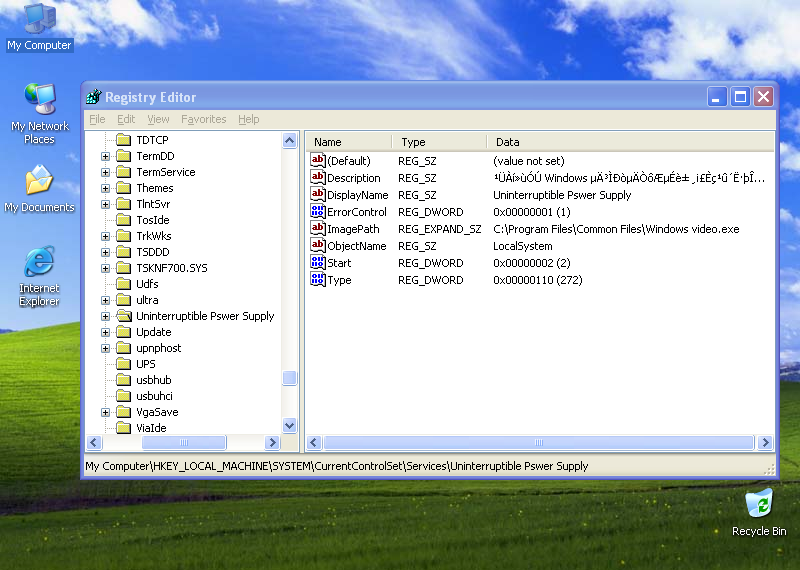The height and width of the screenshot is (570, 800).
Task: Click the ImagePath string value icon
Action: (x=318, y=229)
